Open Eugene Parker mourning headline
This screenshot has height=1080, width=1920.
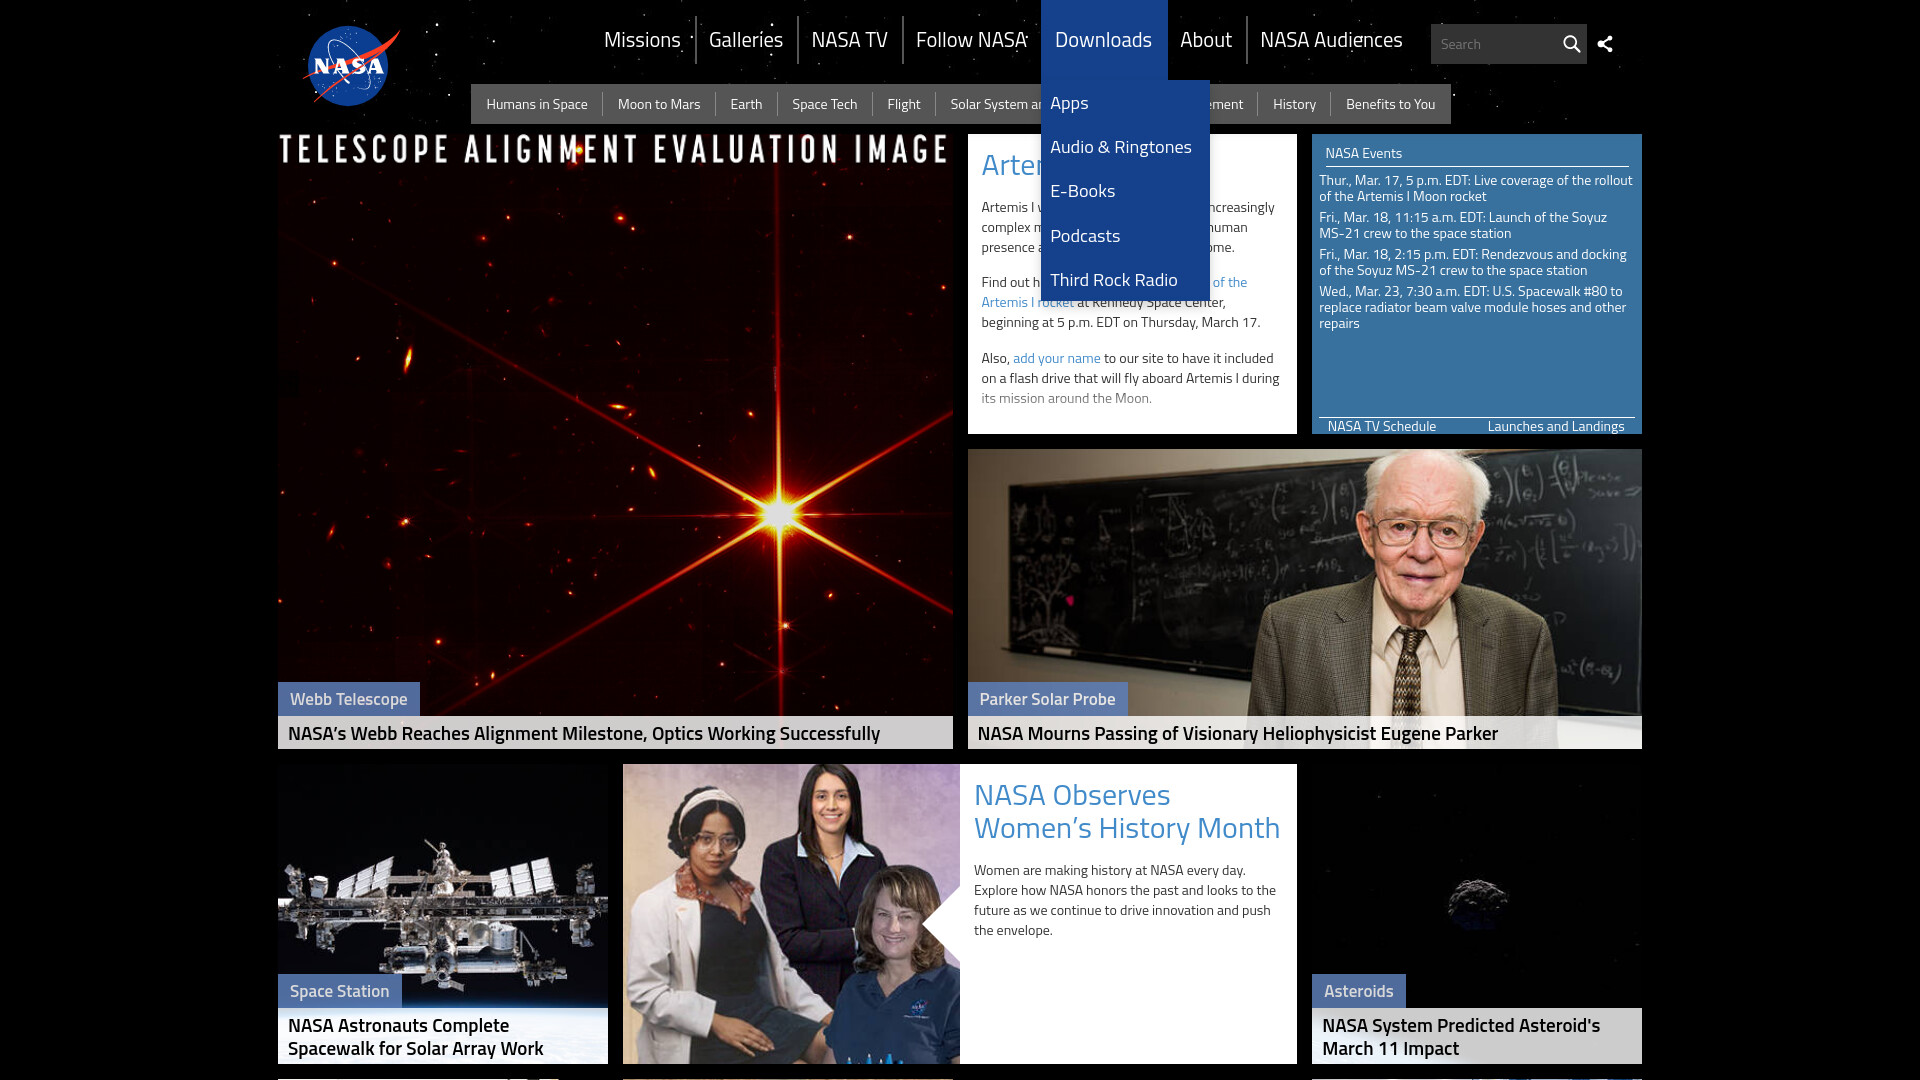(x=1237, y=733)
